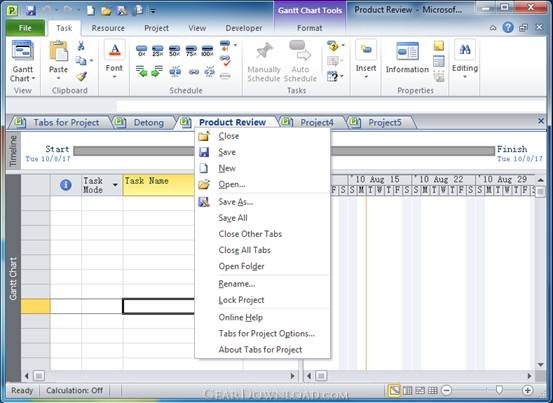Select the Format Painter brush icon

pos(81,77)
